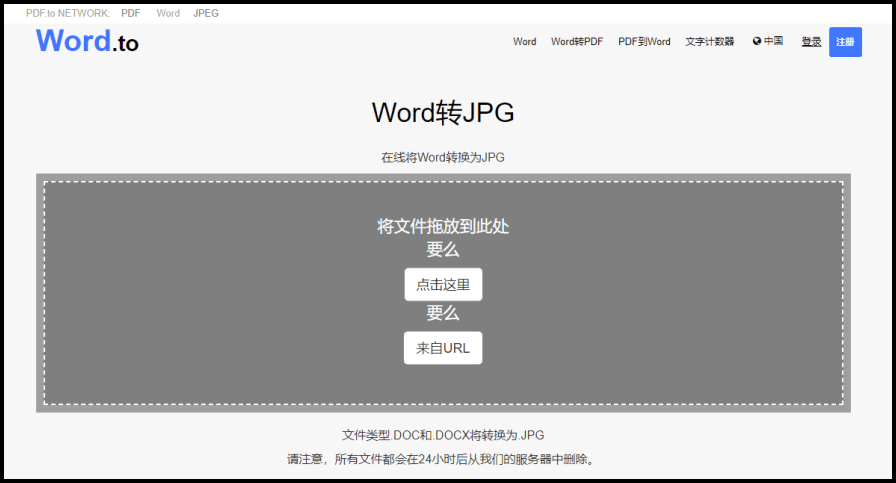Open the PDF link in the network bar
This screenshot has width=896, height=483.
(130, 13)
